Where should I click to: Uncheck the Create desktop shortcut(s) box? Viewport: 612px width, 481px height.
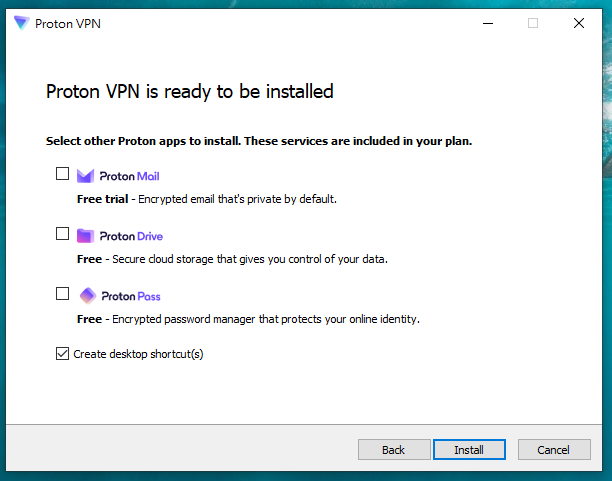pos(63,353)
